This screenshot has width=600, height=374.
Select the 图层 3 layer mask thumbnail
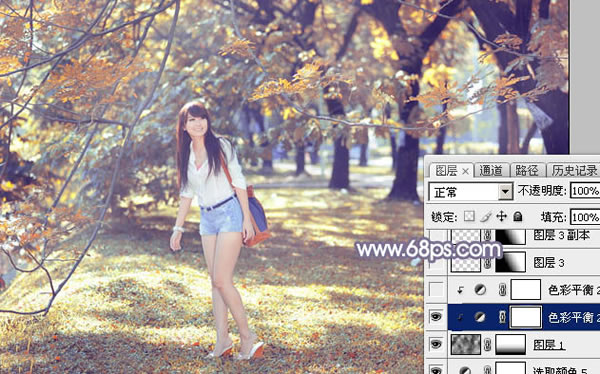(510, 263)
